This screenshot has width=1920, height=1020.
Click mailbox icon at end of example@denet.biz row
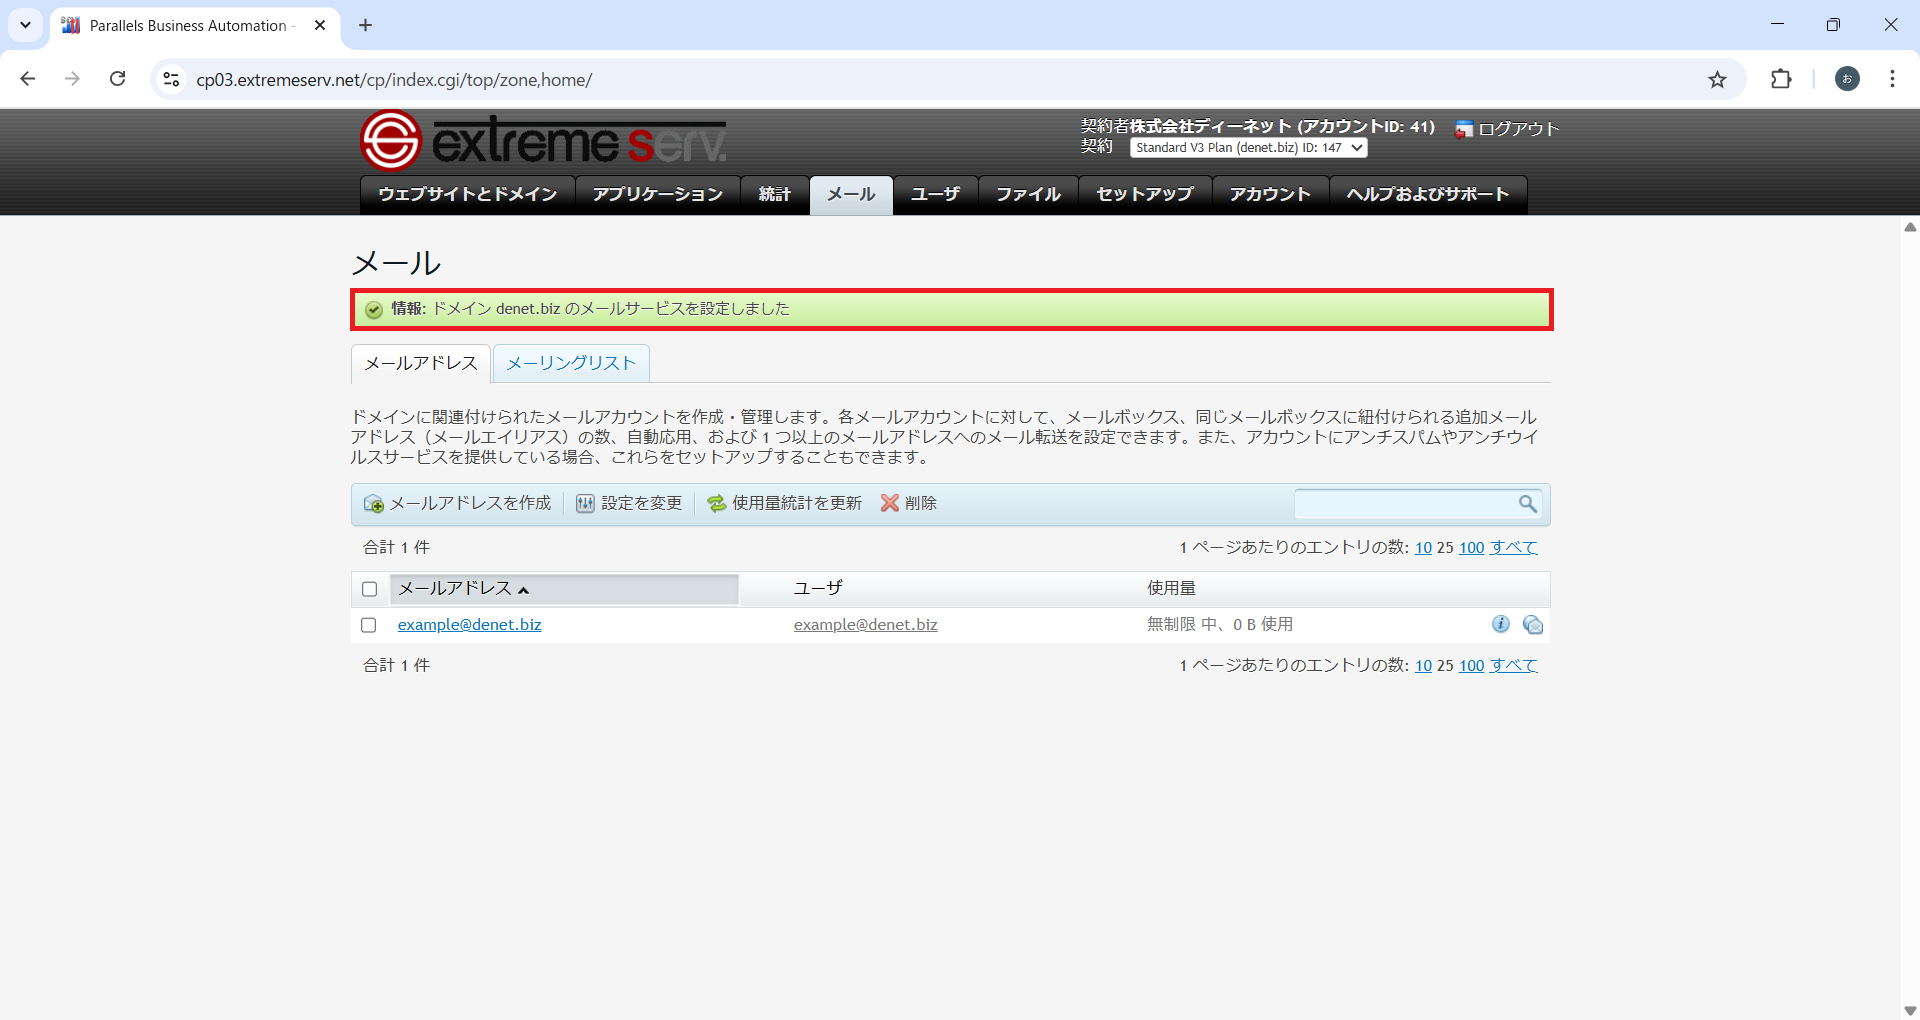(1533, 625)
